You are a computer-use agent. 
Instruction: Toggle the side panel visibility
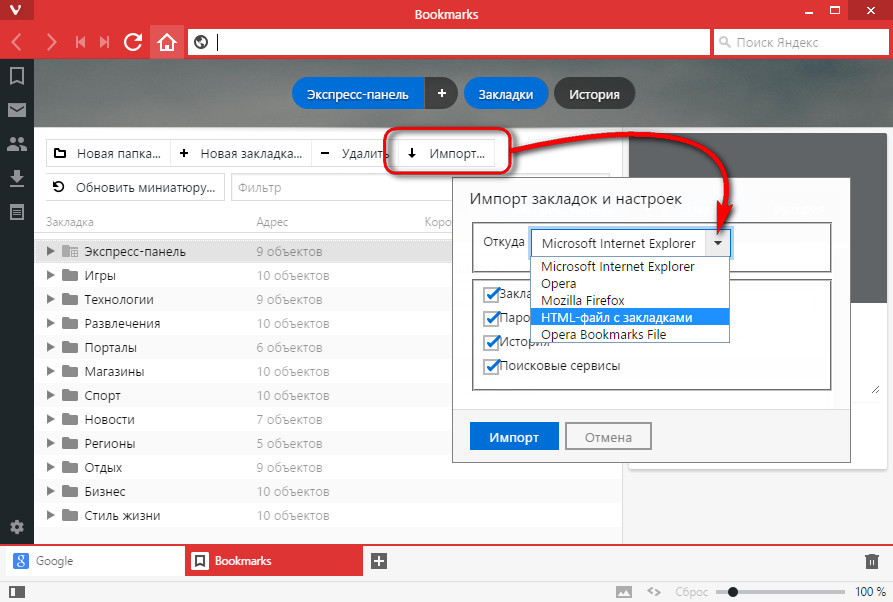click(x=17, y=592)
